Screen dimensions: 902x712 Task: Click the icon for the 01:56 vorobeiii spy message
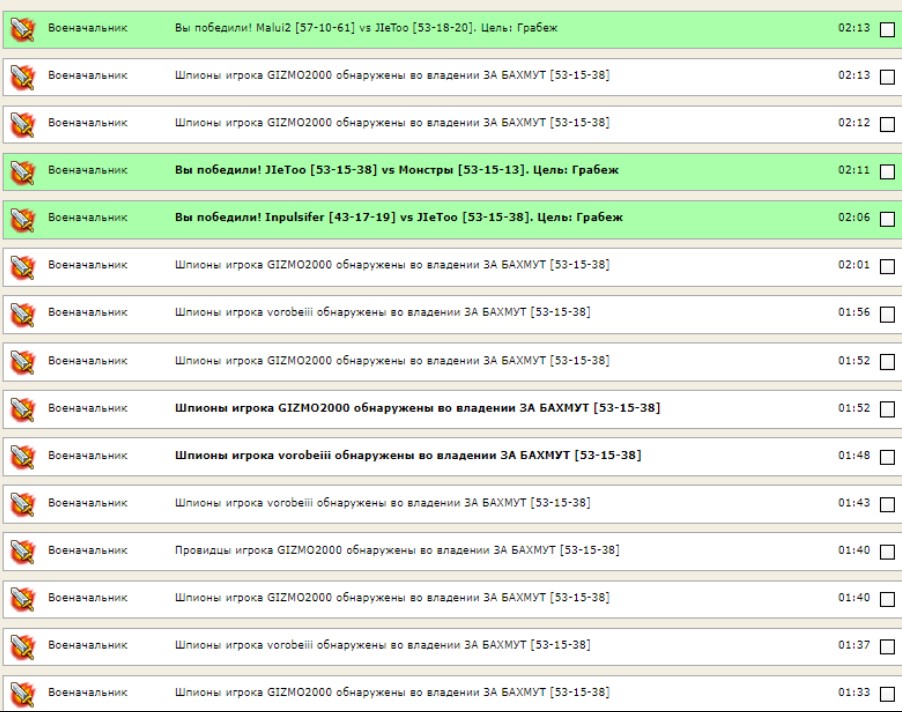tap(22, 314)
